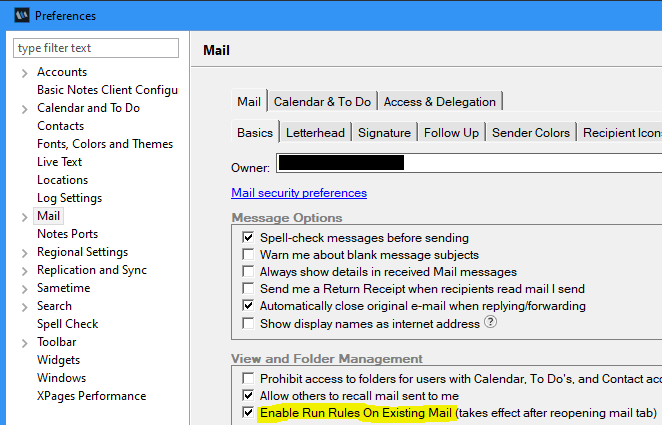This screenshot has height=425, width=662.
Task: Click the type filter text field
Action: click(95, 48)
